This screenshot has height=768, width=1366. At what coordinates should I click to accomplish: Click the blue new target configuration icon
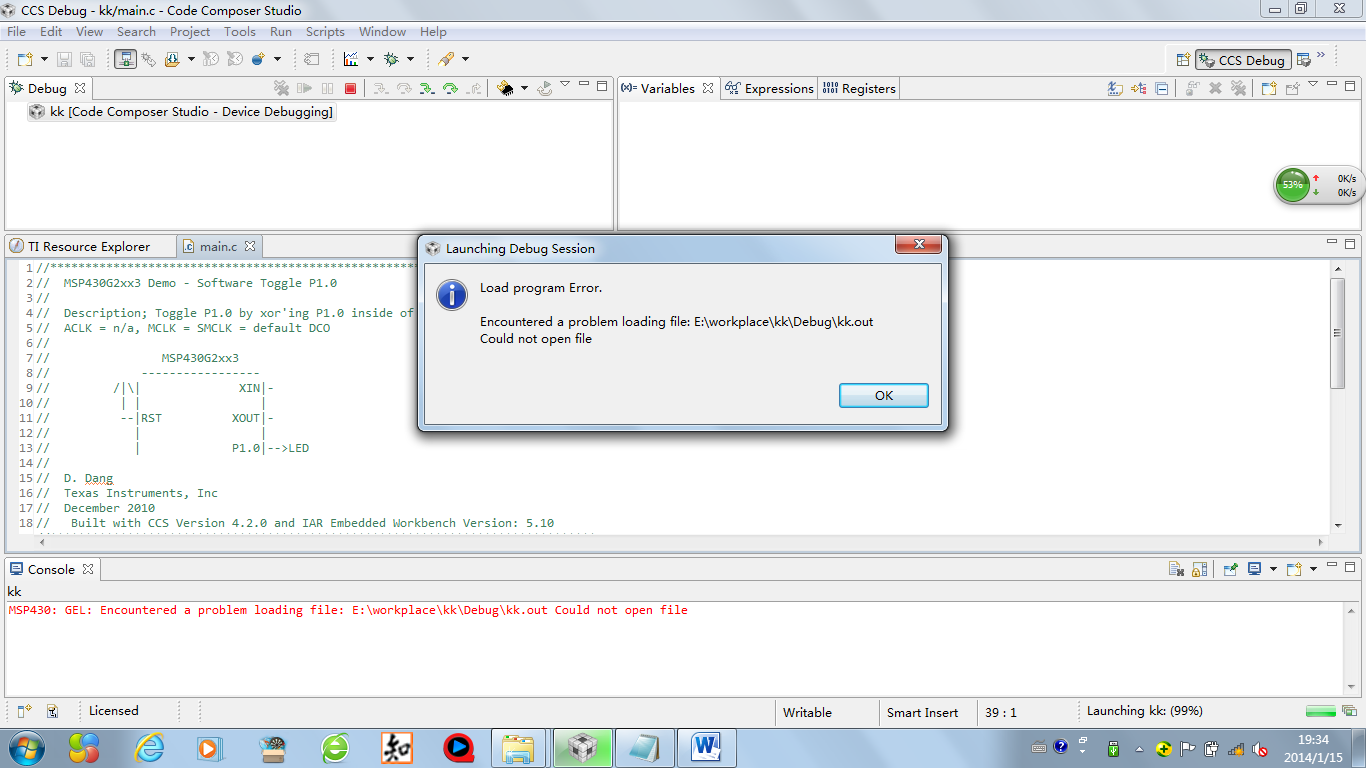point(258,59)
